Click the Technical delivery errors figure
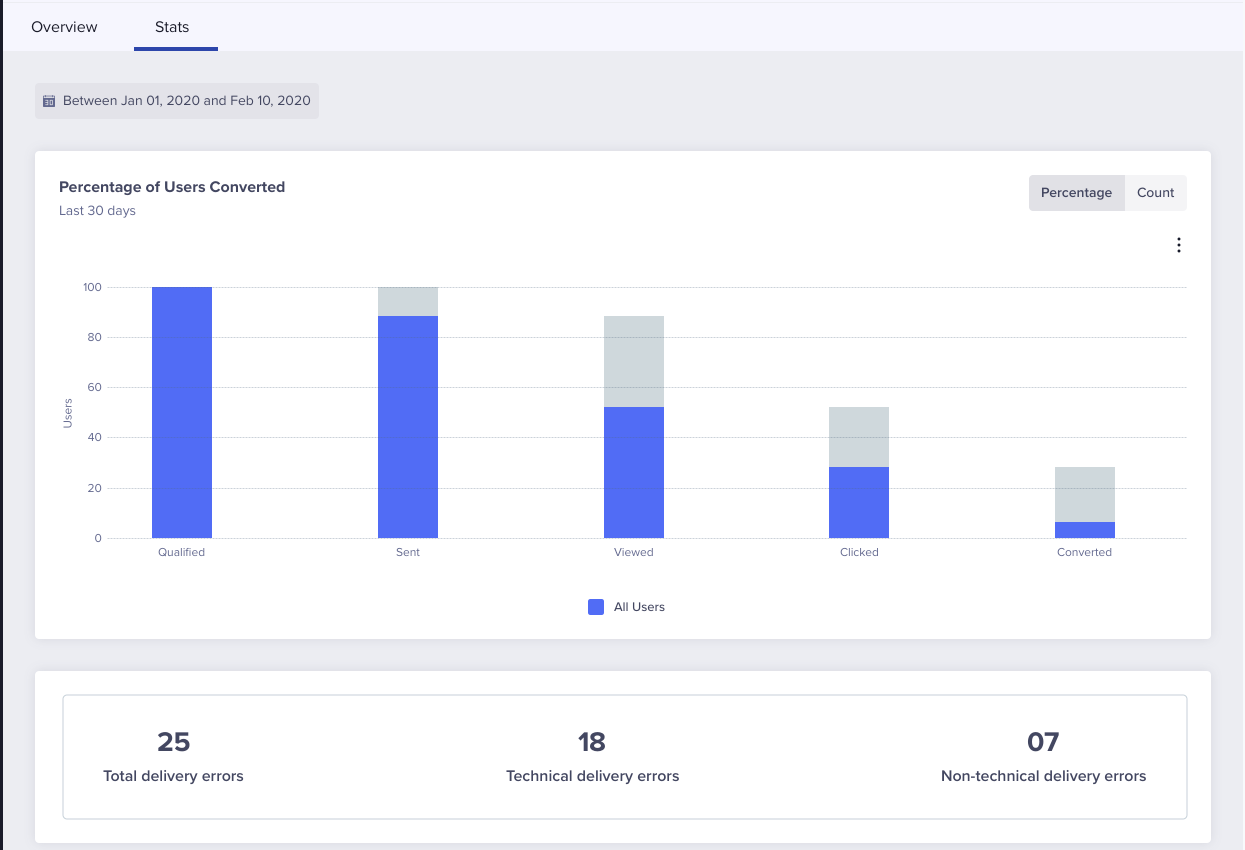Screen dimensions: 1245x850 click(592, 742)
